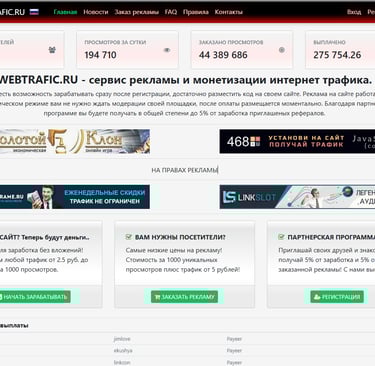Click the Самые низкие цены на рекламу text

pyautogui.click(x=174, y=250)
